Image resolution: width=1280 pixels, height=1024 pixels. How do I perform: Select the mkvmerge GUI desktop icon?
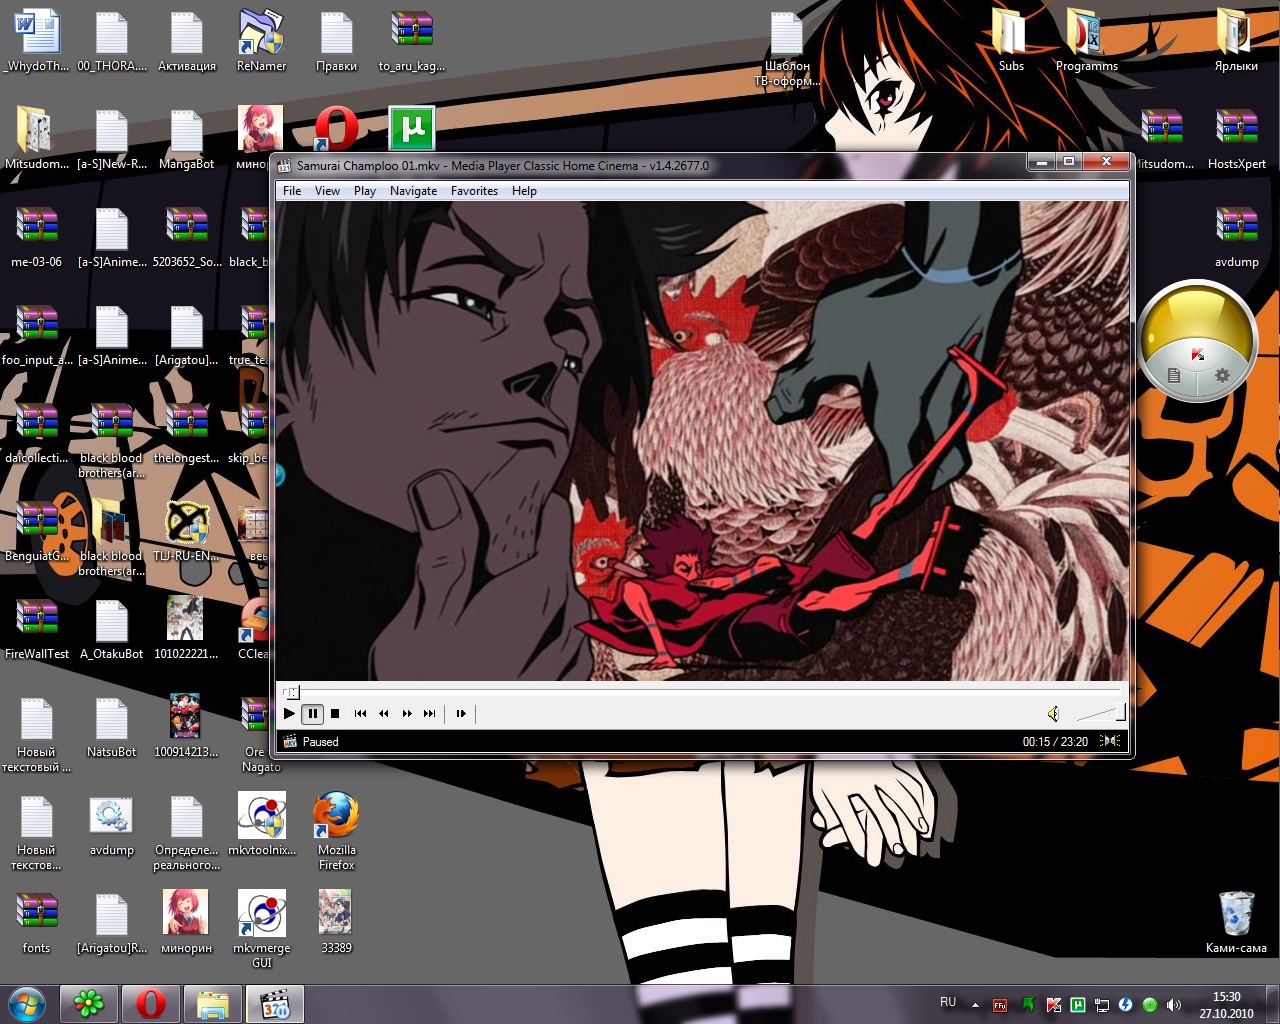pos(261,929)
